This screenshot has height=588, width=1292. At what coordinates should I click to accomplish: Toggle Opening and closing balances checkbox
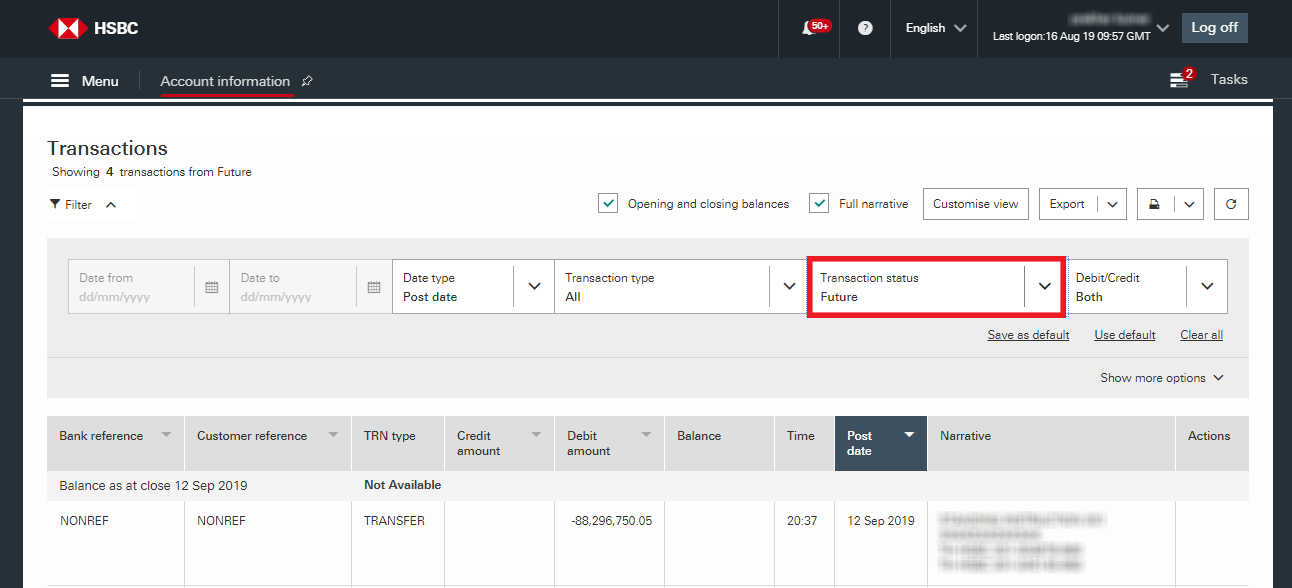click(x=608, y=204)
